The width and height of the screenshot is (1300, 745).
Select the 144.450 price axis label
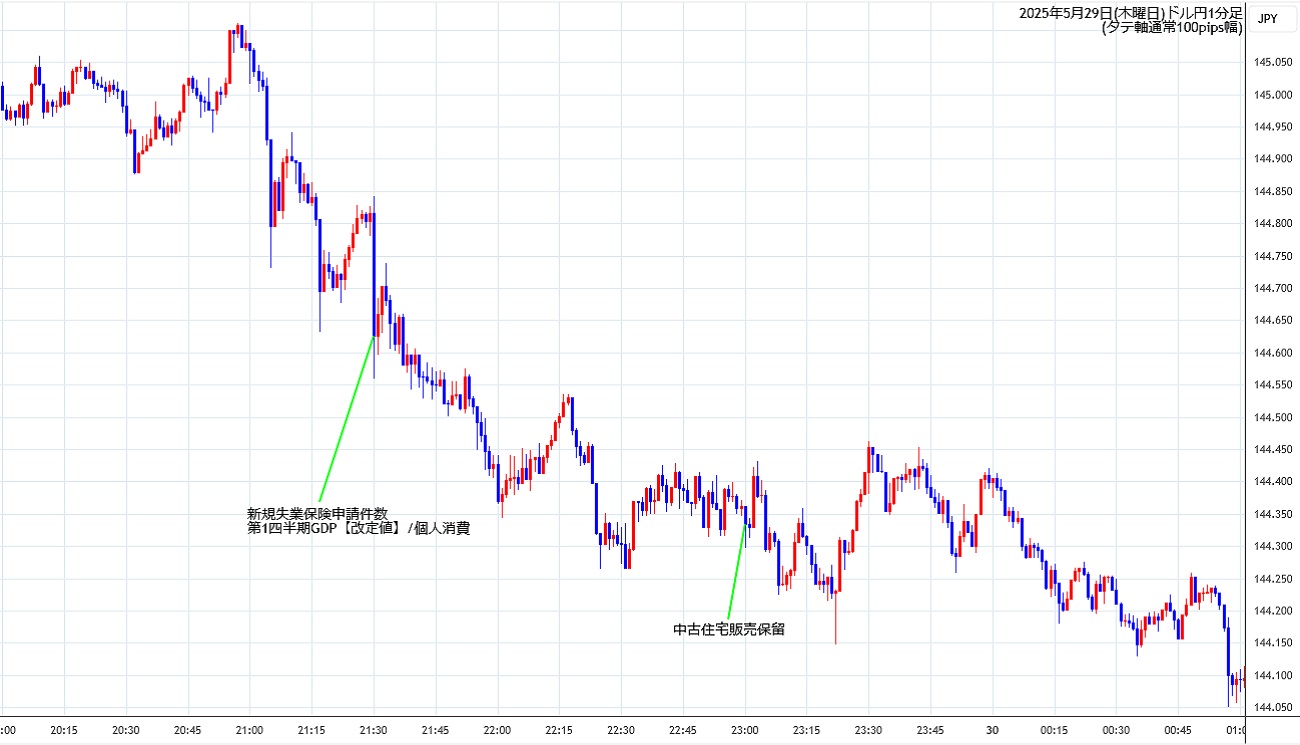1272,450
